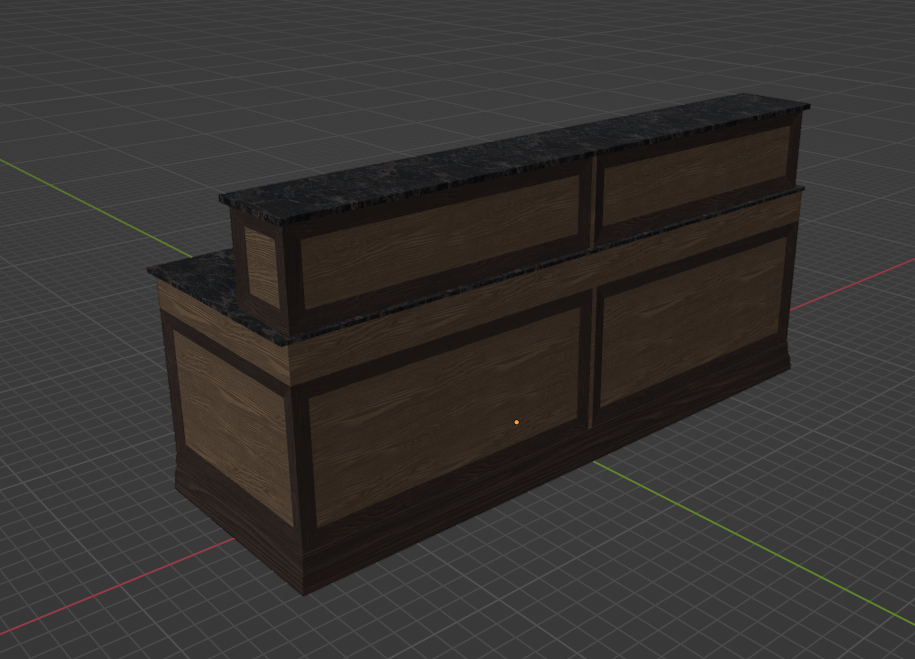
Task: Select the top black marble countertop
Action: tap(515, 158)
